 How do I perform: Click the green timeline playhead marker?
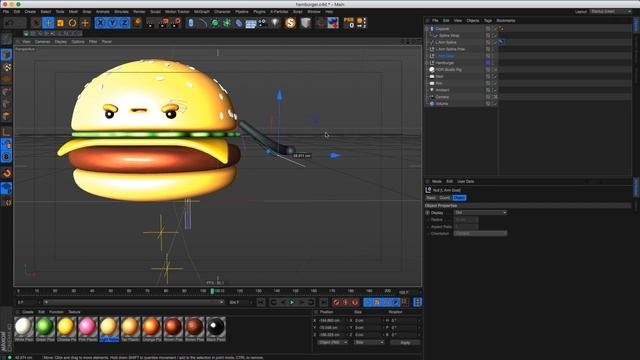point(212,291)
